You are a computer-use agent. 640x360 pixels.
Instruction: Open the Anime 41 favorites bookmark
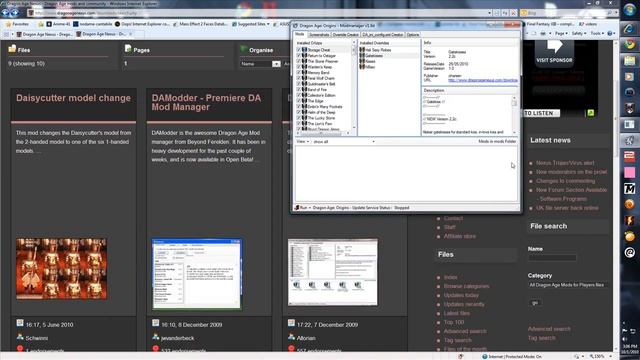click(x=59, y=24)
